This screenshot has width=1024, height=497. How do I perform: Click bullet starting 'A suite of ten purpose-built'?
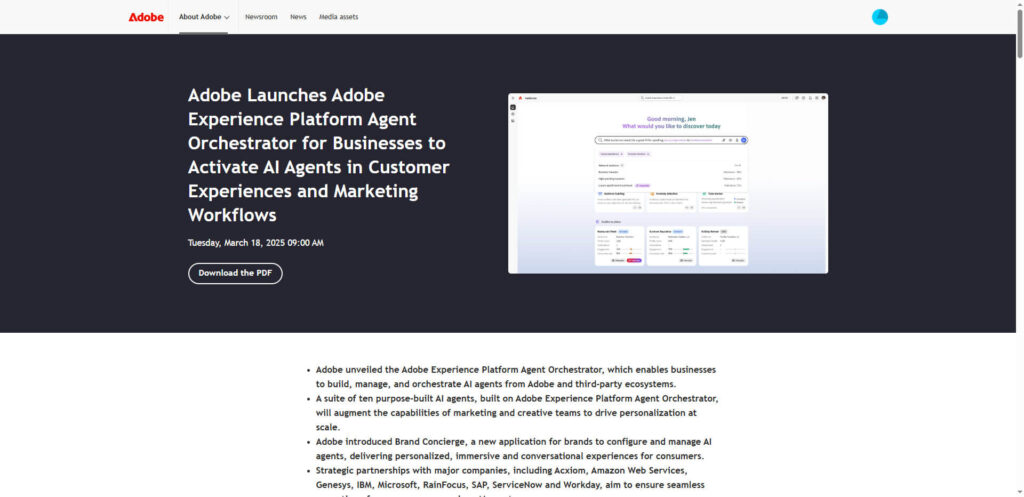(517, 413)
